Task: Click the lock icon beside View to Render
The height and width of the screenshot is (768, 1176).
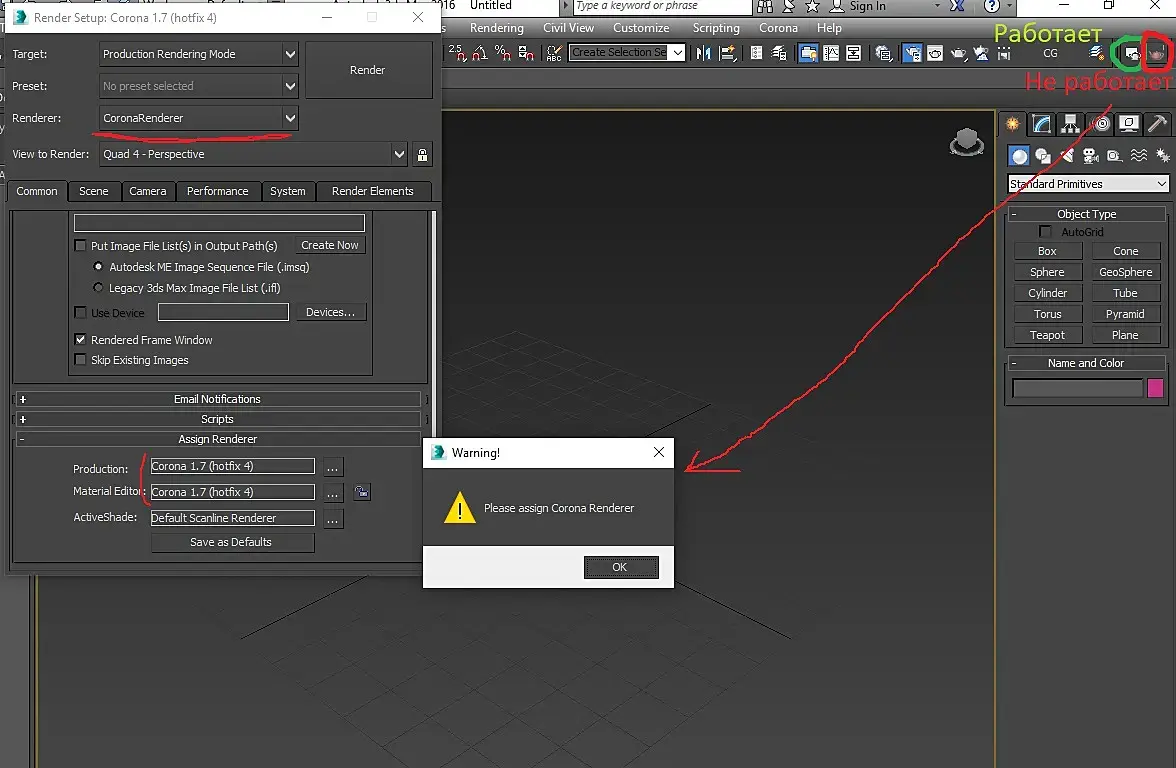Action: tap(422, 154)
